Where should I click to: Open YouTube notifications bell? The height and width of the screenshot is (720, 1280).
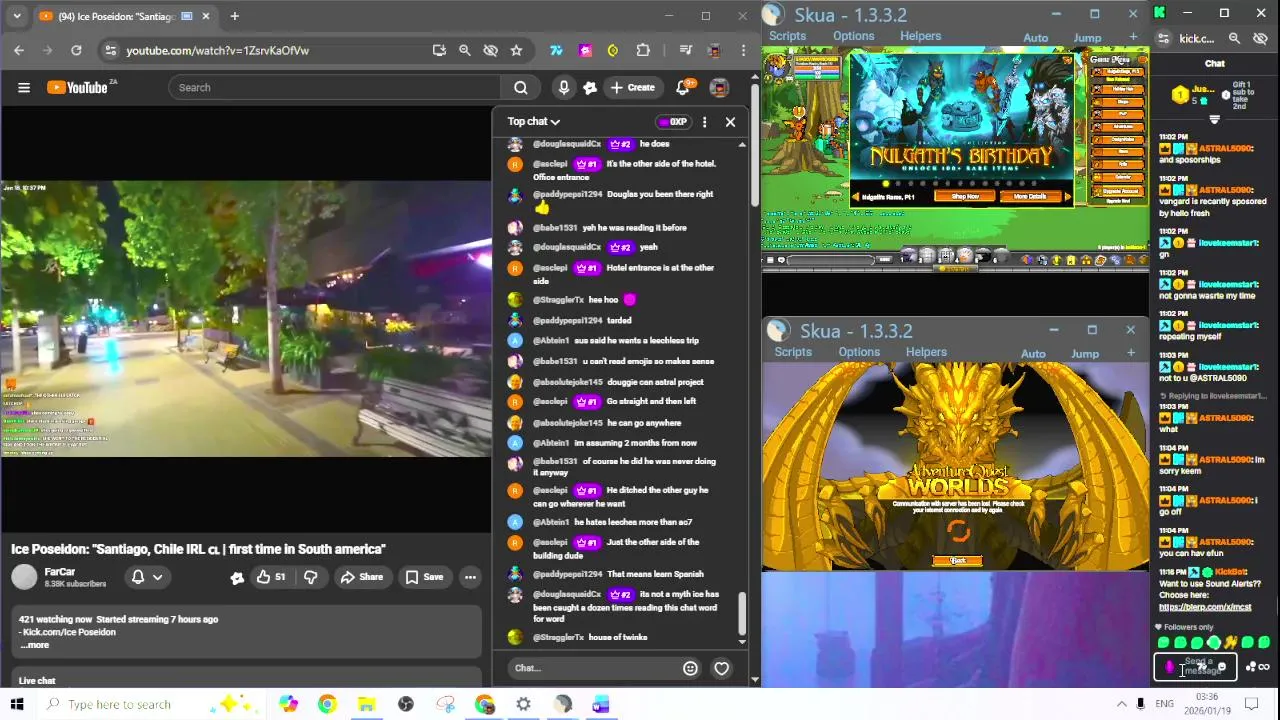click(682, 88)
